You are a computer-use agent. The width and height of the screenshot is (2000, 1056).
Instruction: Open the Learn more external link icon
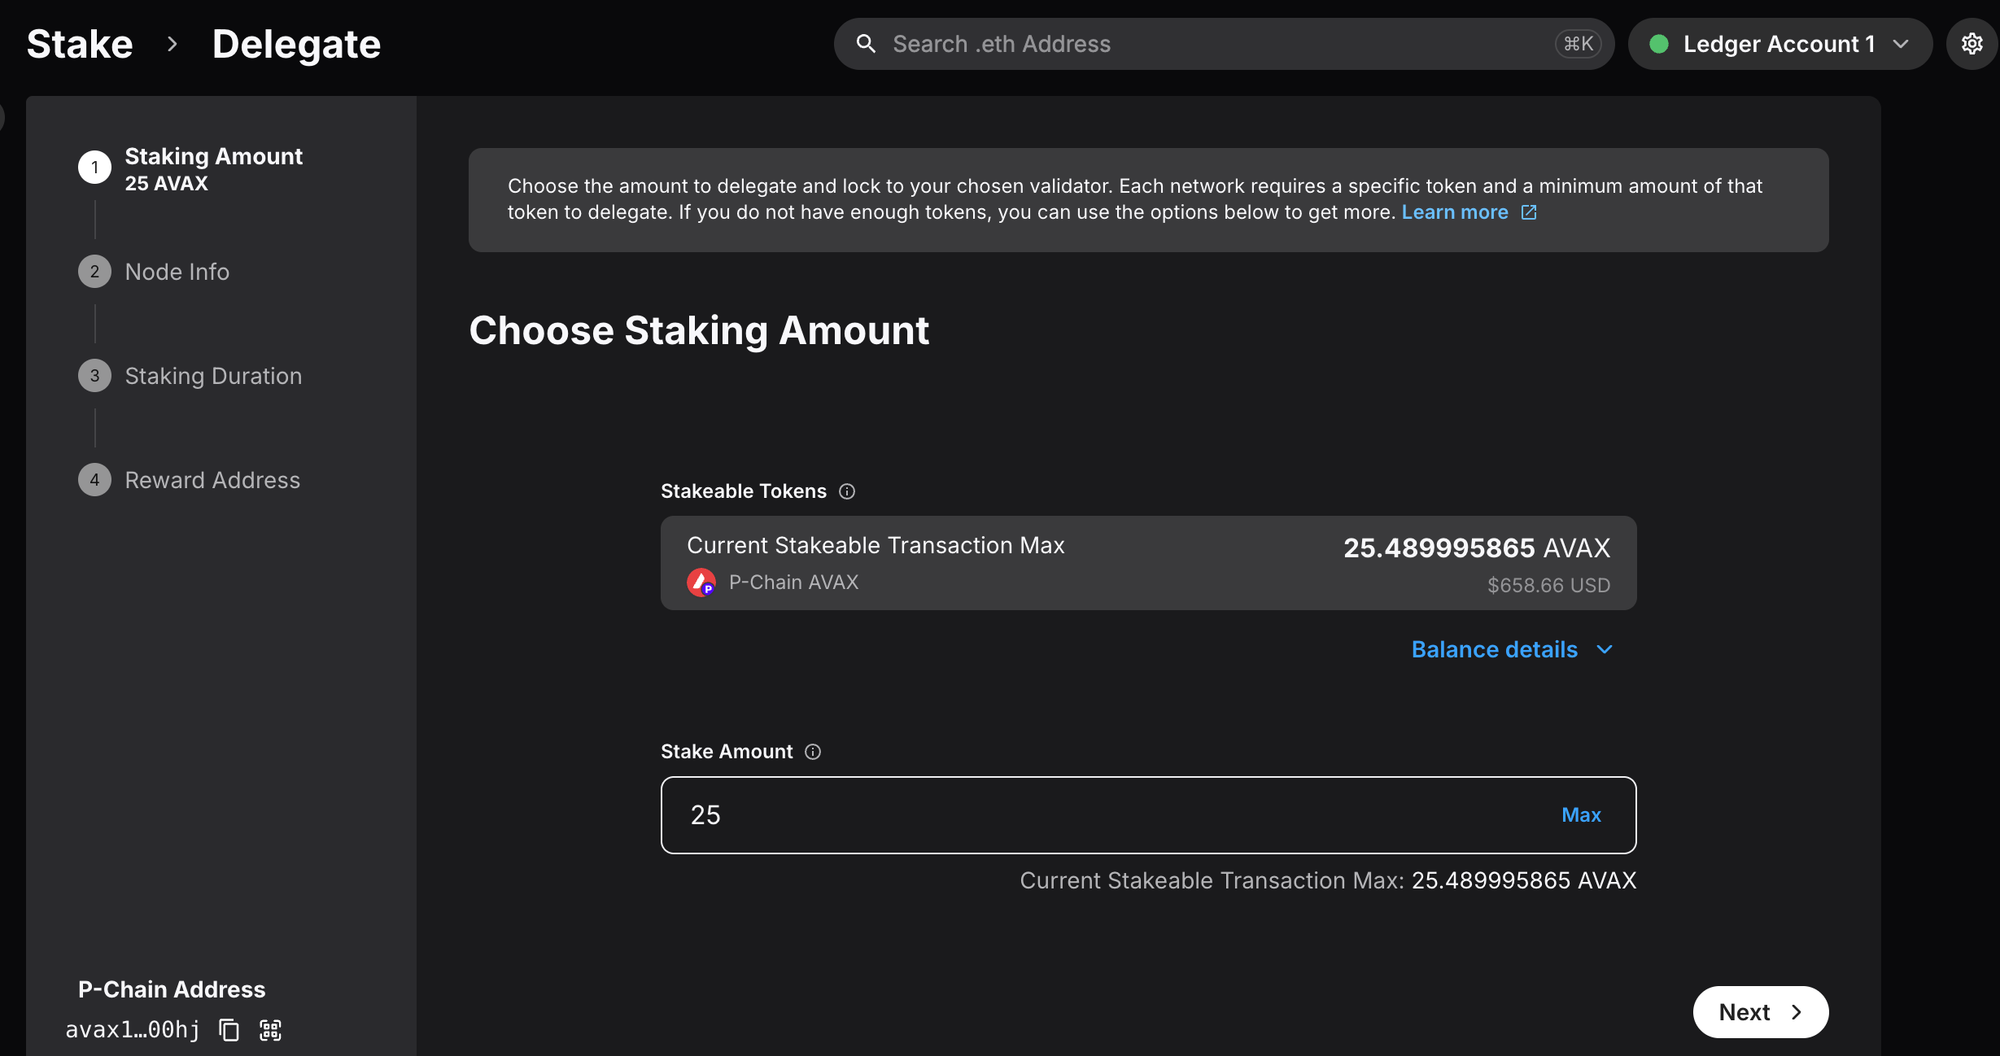(1529, 212)
